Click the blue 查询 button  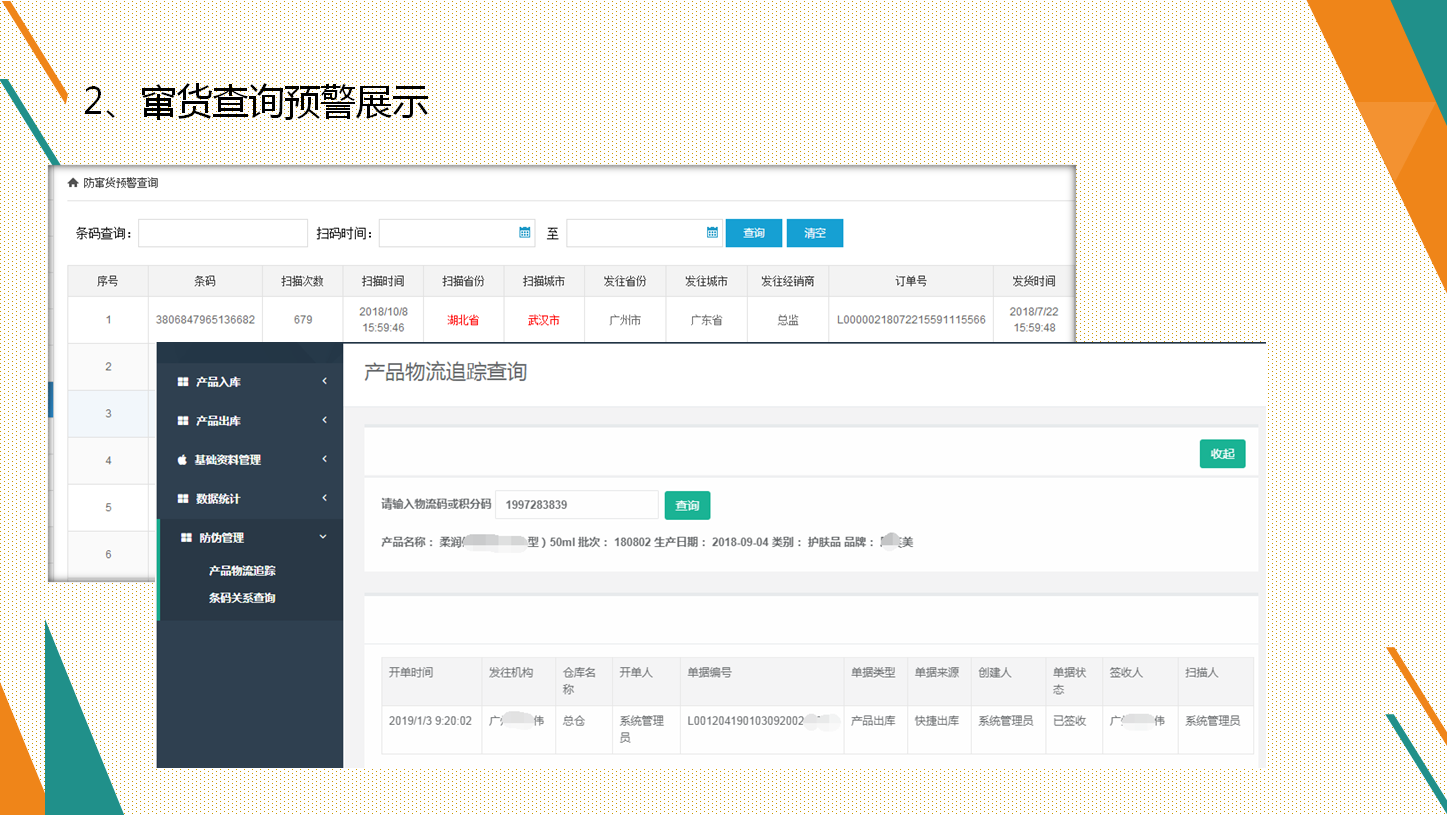tap(754, 233)
